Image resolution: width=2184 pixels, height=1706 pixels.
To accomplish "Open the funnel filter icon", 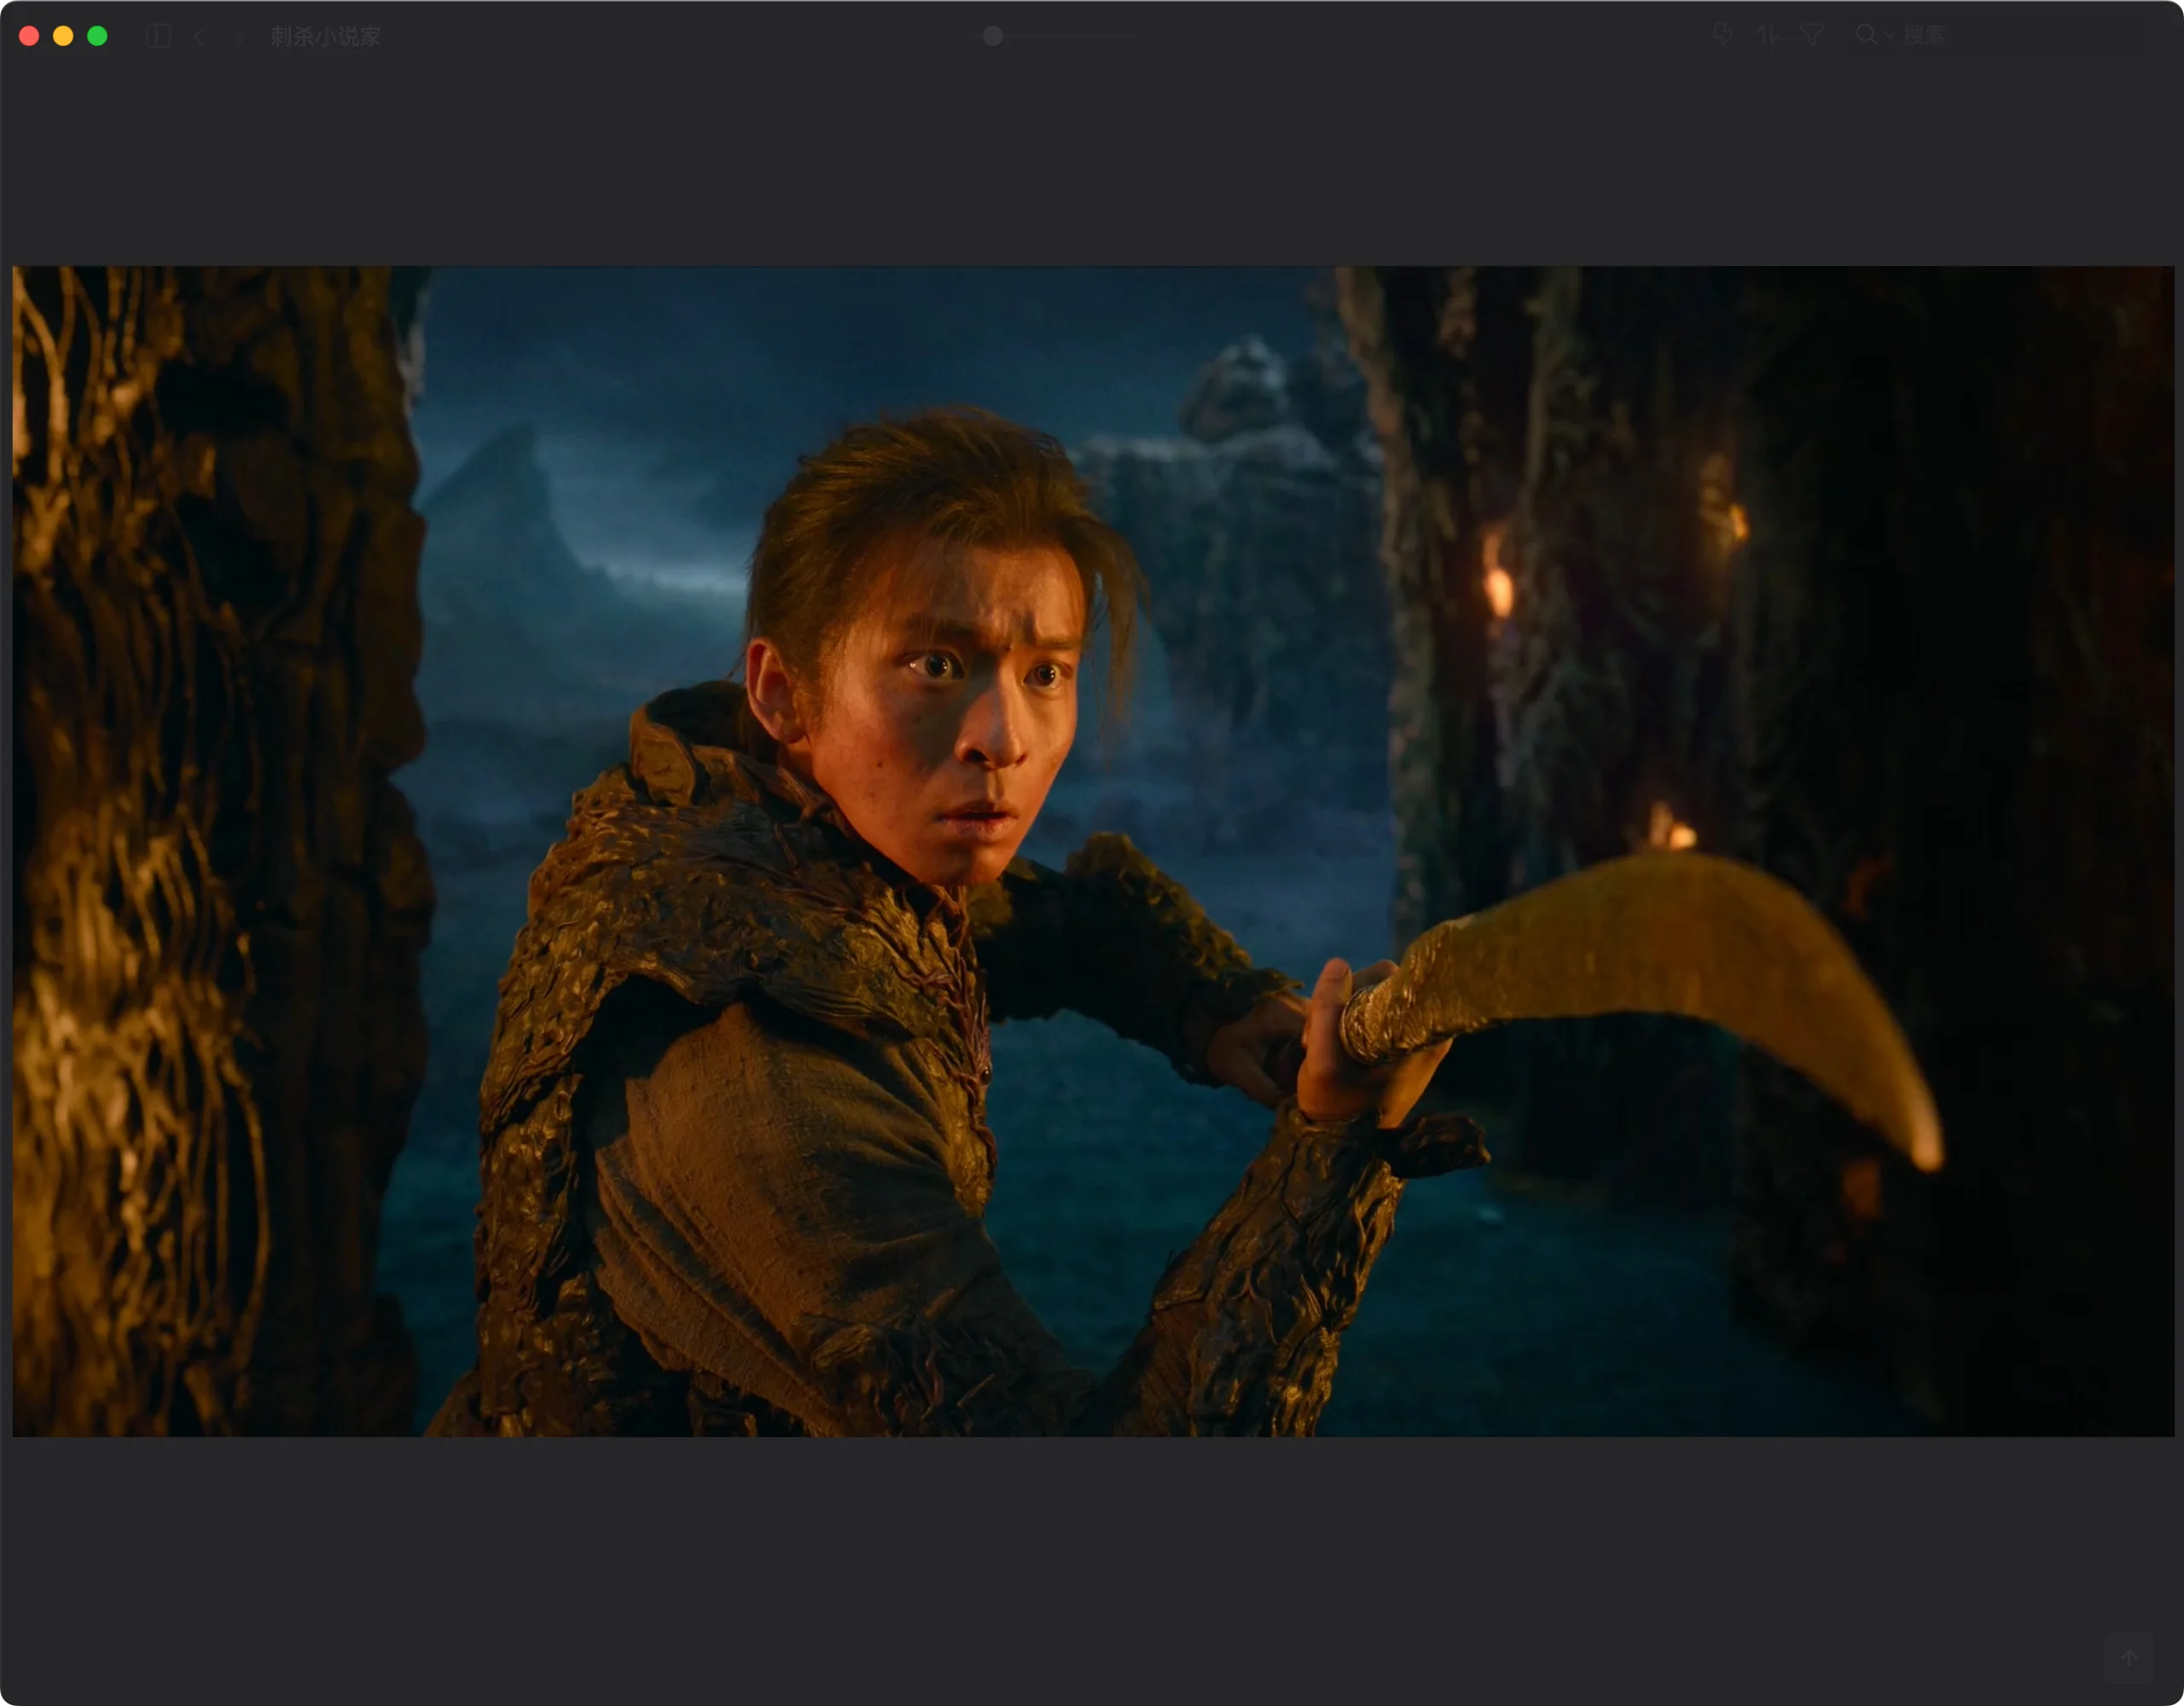I will [x=1812, y=35].
